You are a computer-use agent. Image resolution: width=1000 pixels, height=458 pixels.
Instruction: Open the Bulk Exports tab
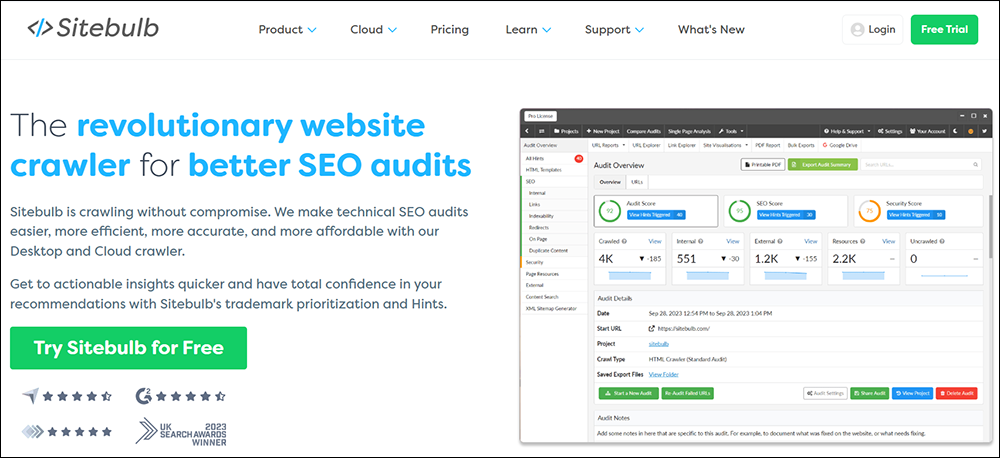[801, 145]
